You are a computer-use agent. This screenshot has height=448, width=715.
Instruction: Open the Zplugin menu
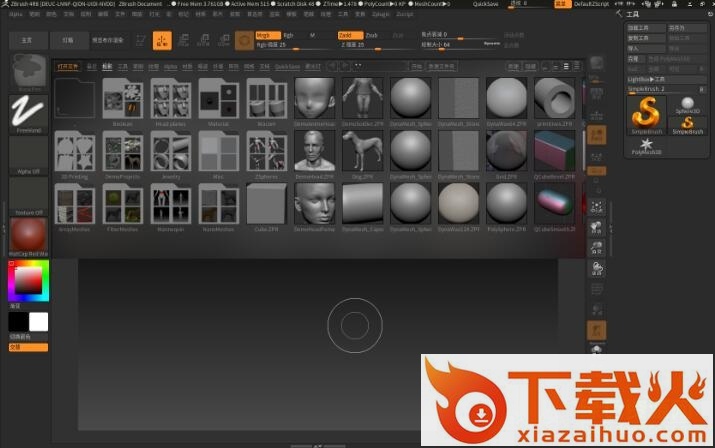pos(381,14)
